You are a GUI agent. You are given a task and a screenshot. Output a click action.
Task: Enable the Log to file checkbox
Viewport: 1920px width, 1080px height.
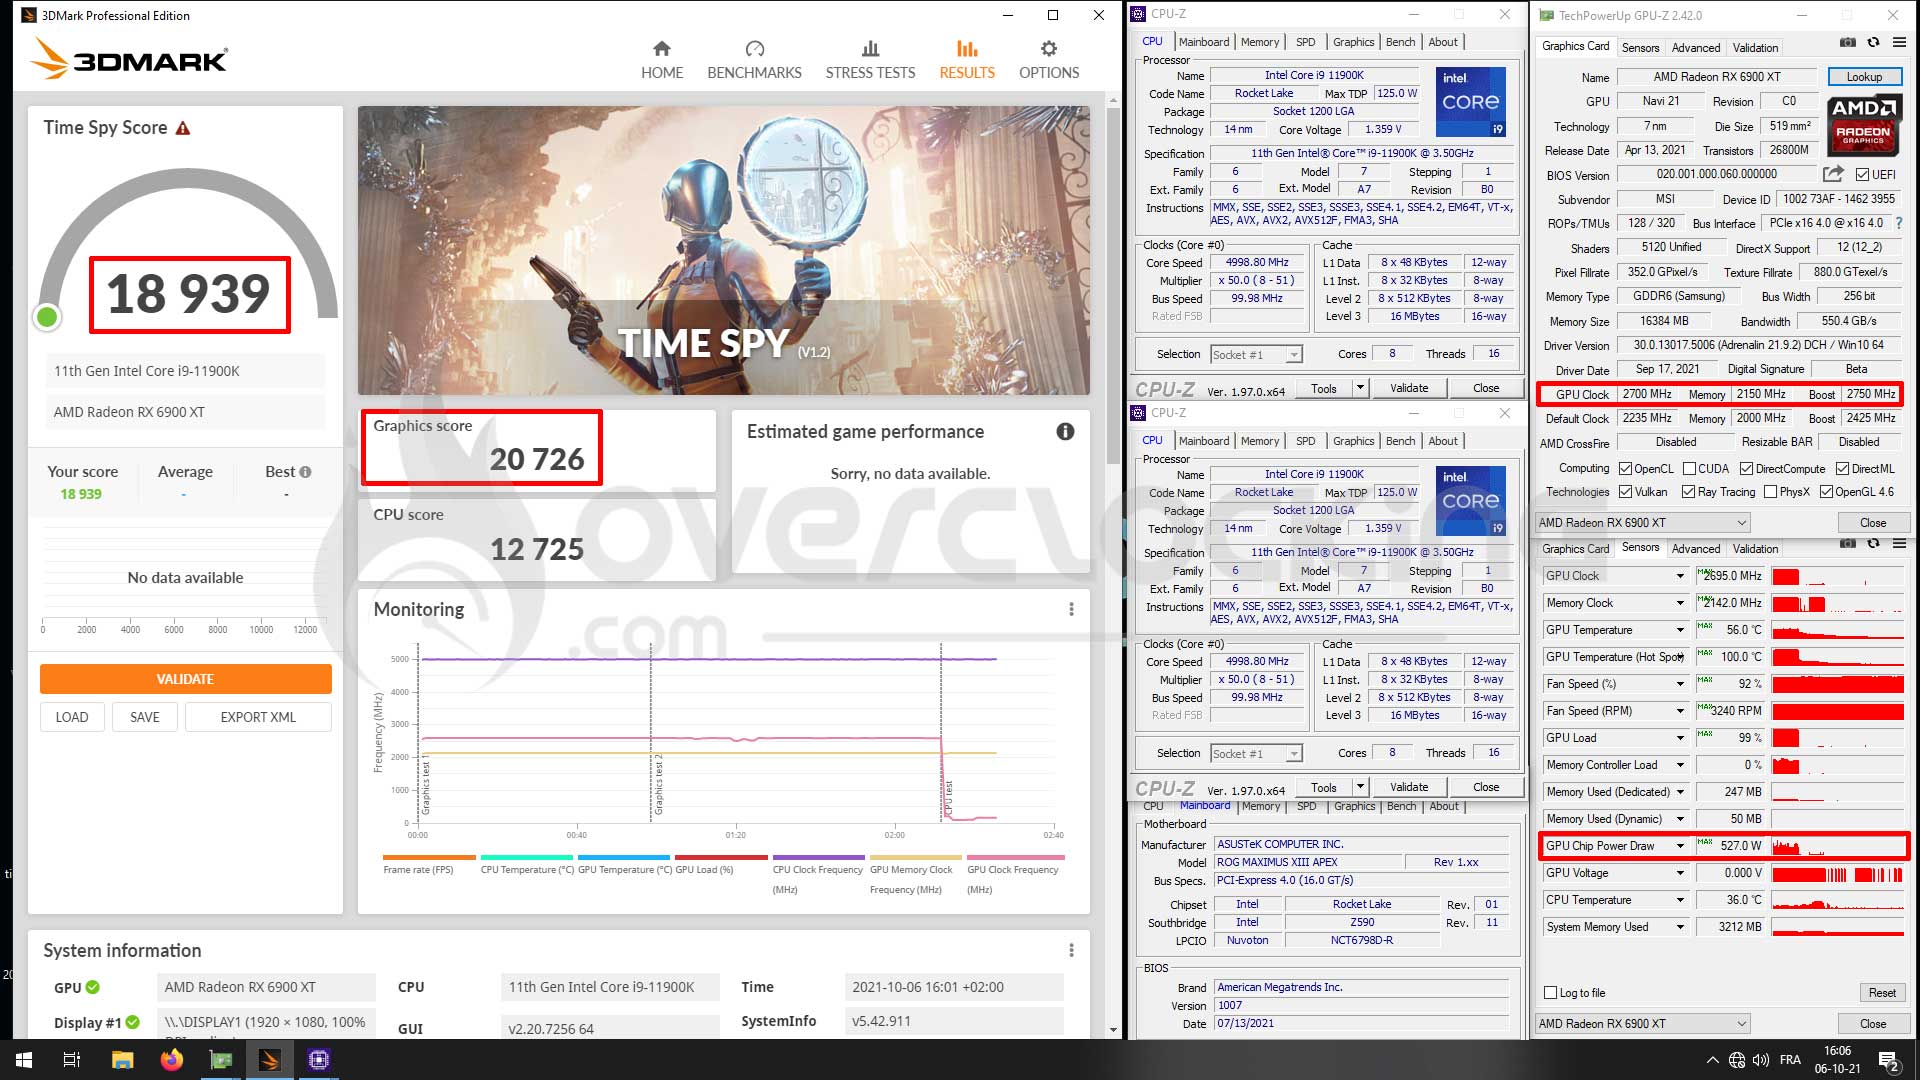click(x=1551, y=993)
